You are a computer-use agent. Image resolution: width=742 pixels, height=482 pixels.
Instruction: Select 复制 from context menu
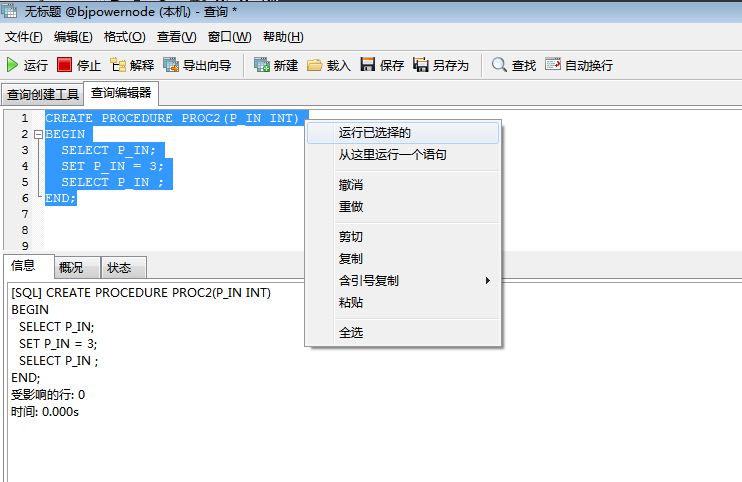point(403,259)
